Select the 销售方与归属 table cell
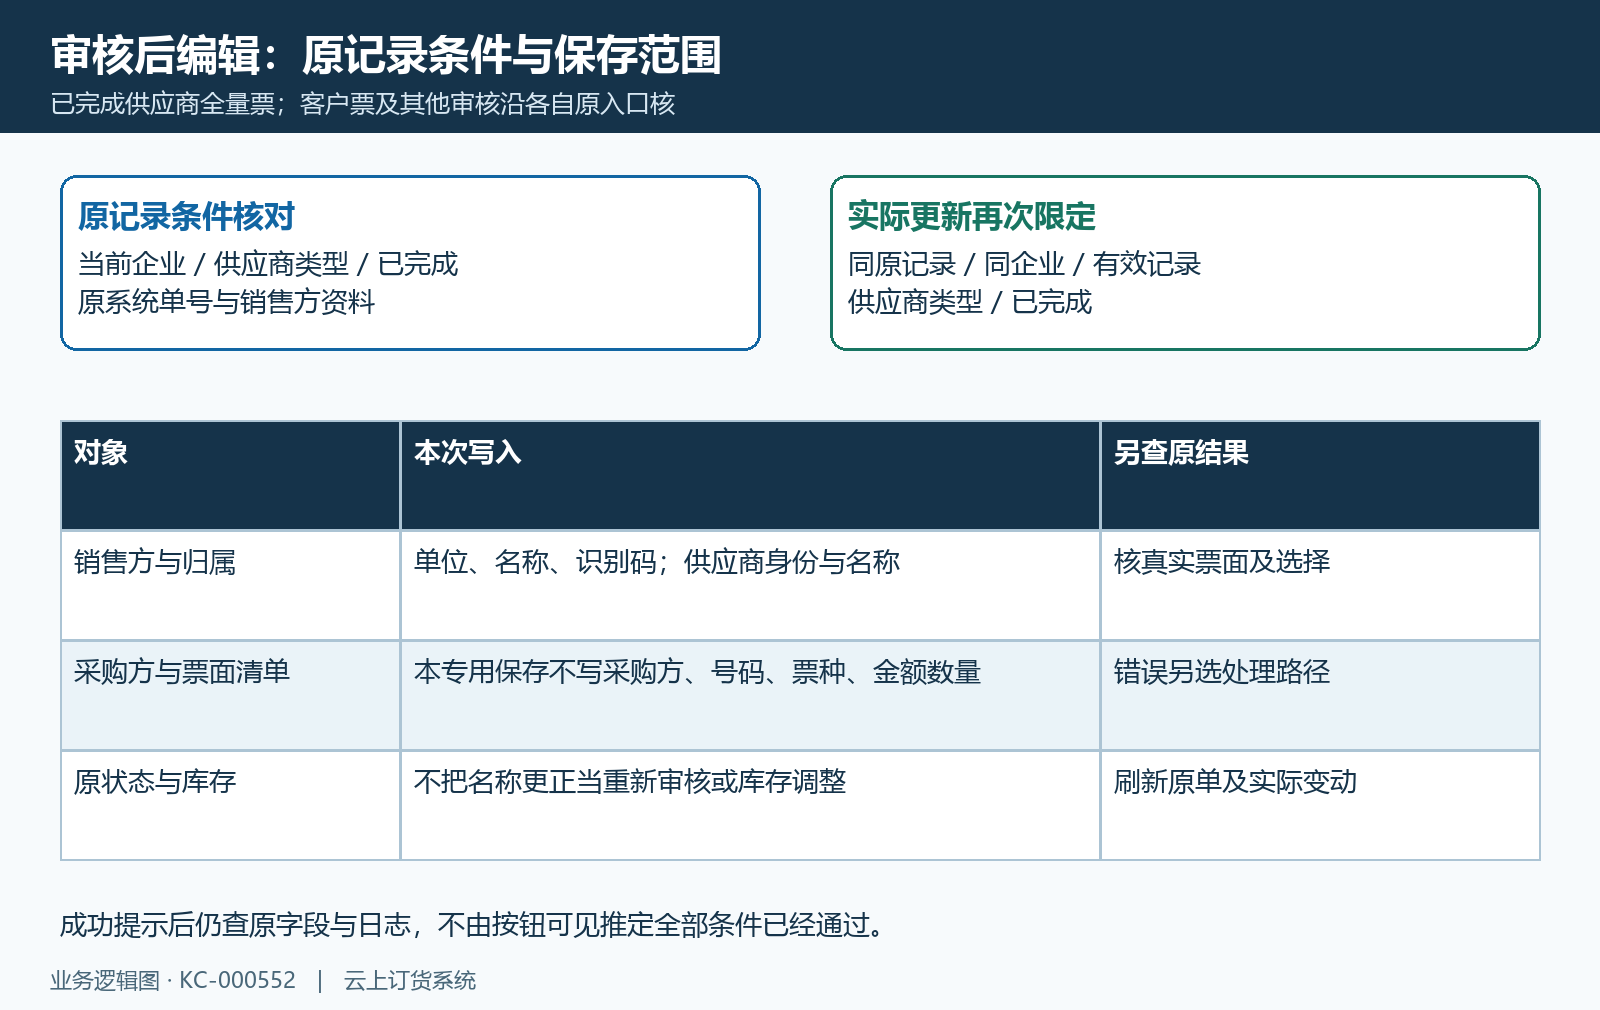The height and width of the screenshot is (1010, 1600). tap(231, 585)
